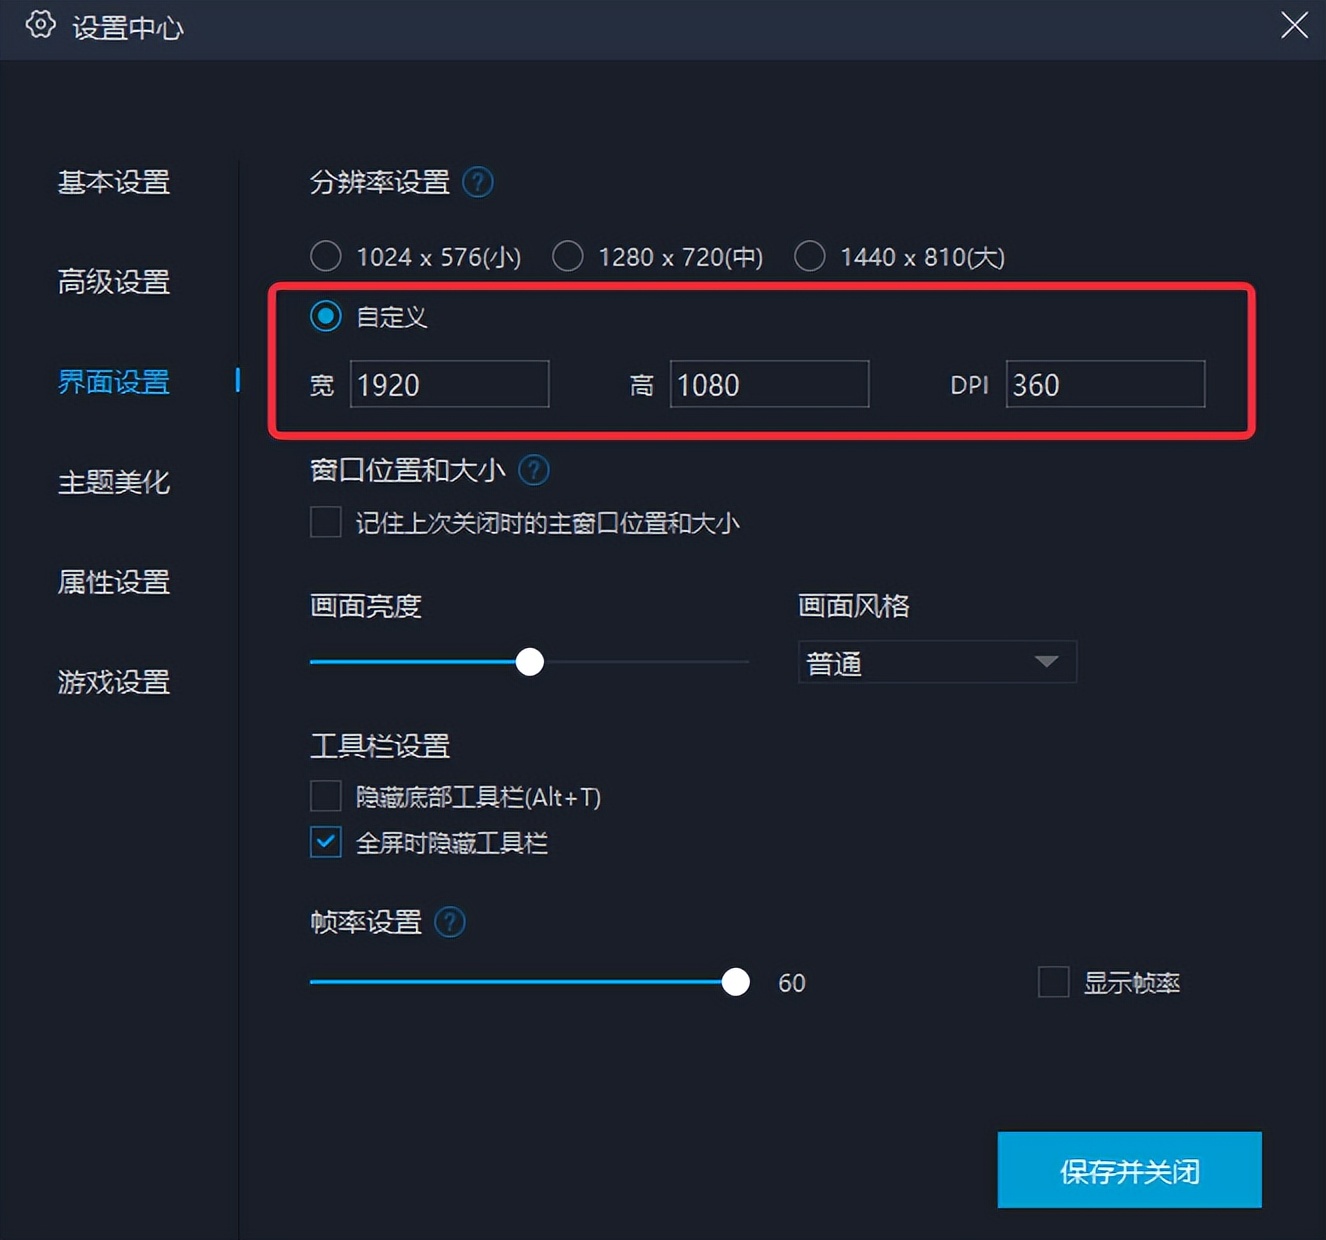Enable the 显示帧率 frame rate display
Image resolution: width=1326 pixels, height=1240 pixels.
(1053, 982)
